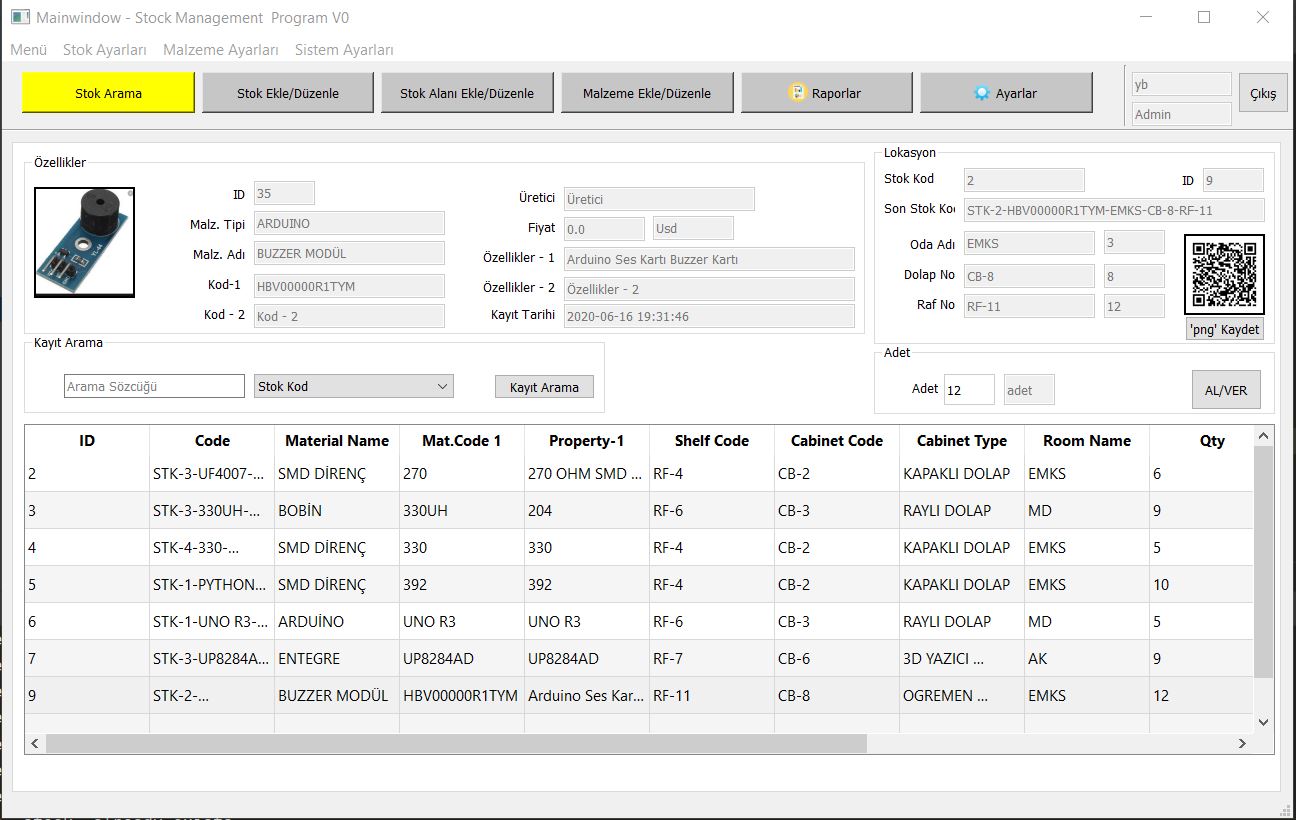Image resolution: width=1296 pixels, height=820 pixels.
Task: Click the Kayıt Arama search button
Action: click(544, 387)
